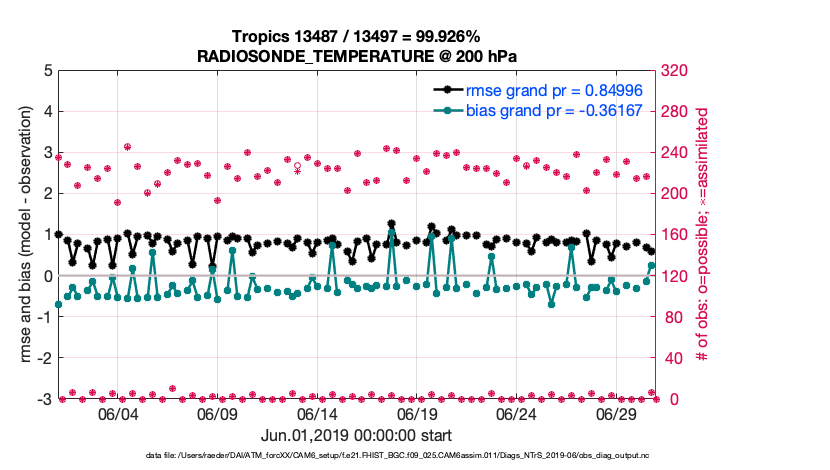Image resolution: width=830 pixels, height=470 pixels.
Task: Click the Tropics 13487 / 13497 title line
Action: tap(357, 37)
